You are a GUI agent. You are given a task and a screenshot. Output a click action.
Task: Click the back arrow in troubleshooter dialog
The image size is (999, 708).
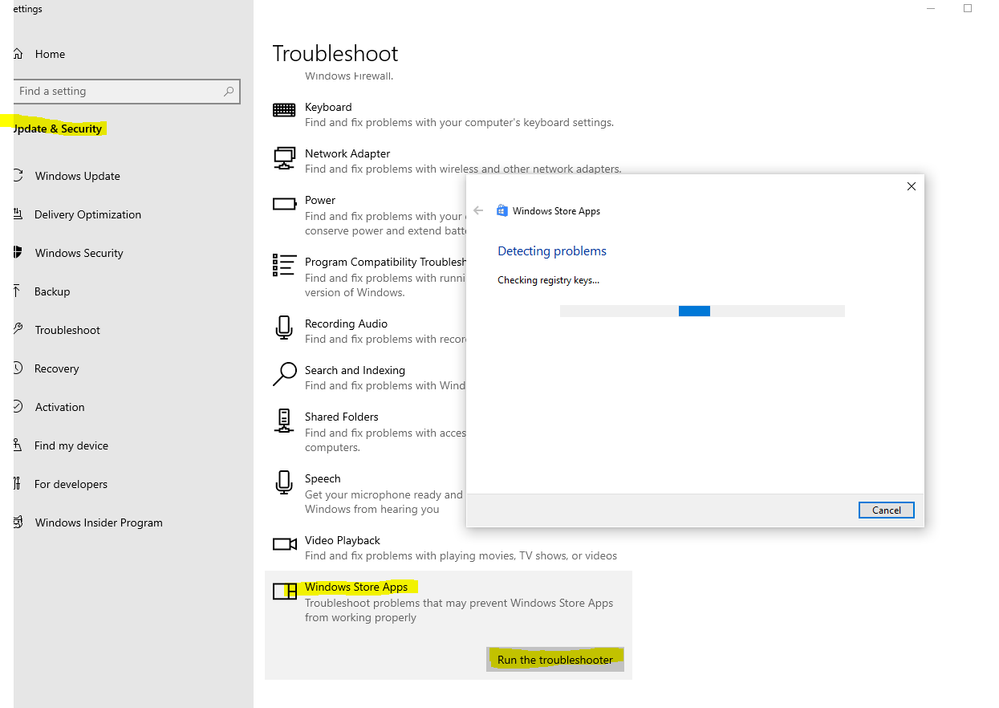pyautogui.click(x=478, y=210)
